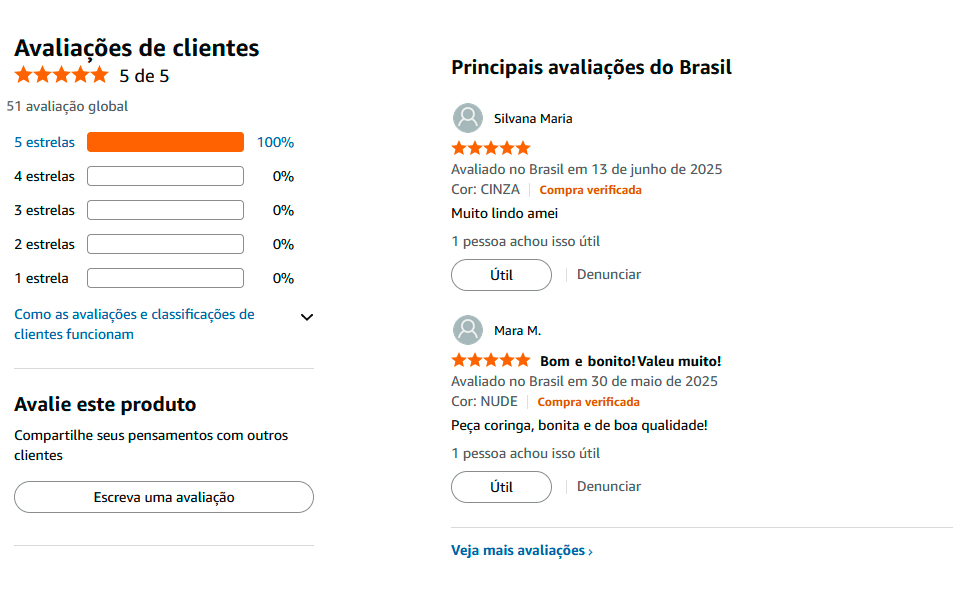Filter reviews by 1 estrela
The height and width of the screenshot is (600, 970).
pyautogui.click(x=40, y=278)
